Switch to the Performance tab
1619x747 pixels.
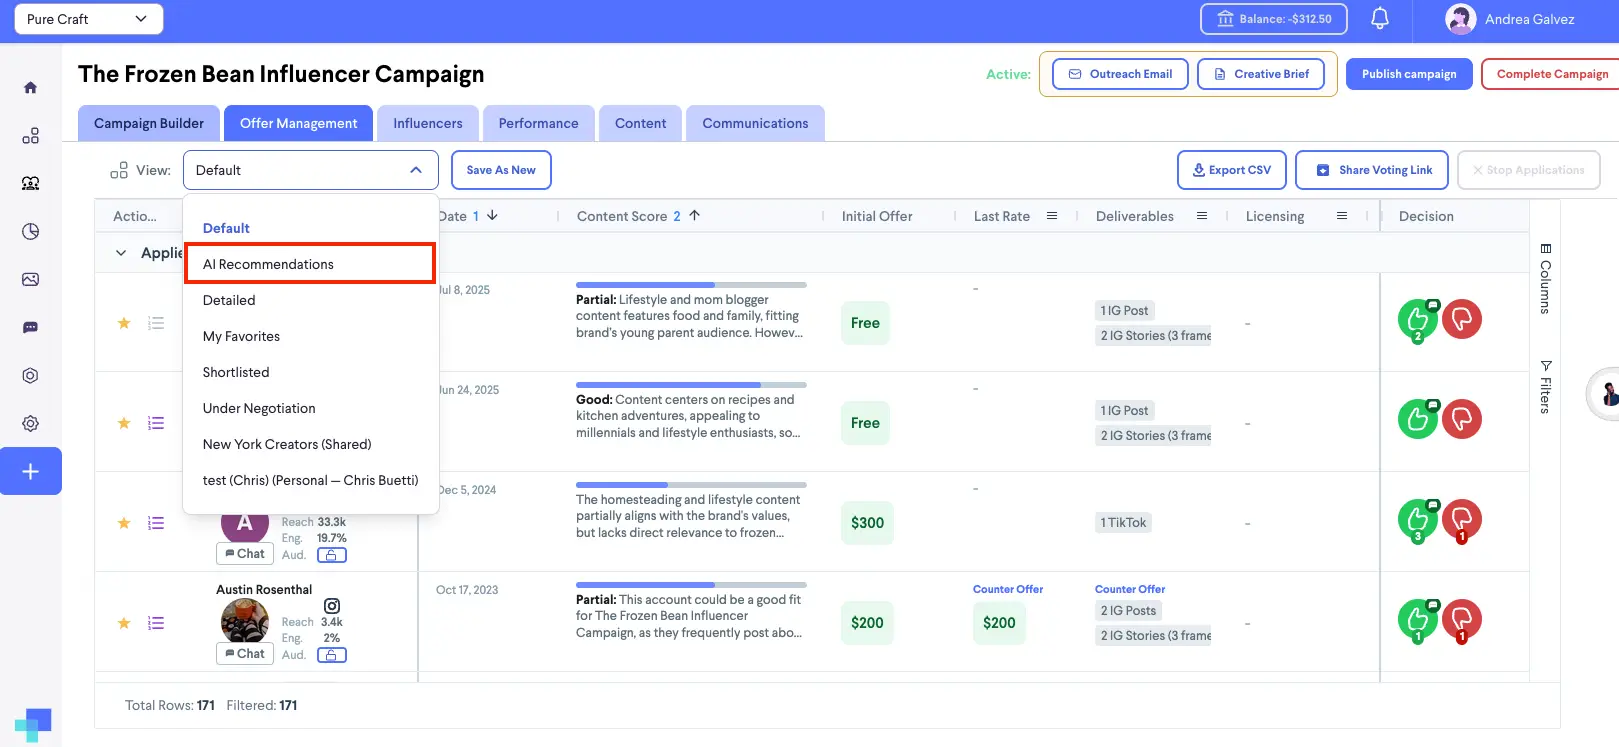tap(539, 123)
